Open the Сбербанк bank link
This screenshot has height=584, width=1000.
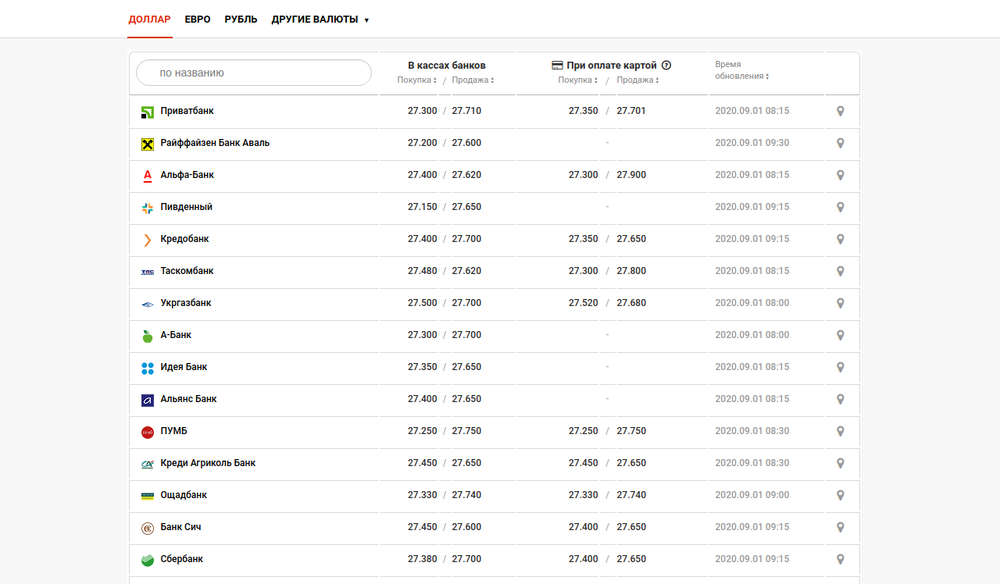[182, 559]
